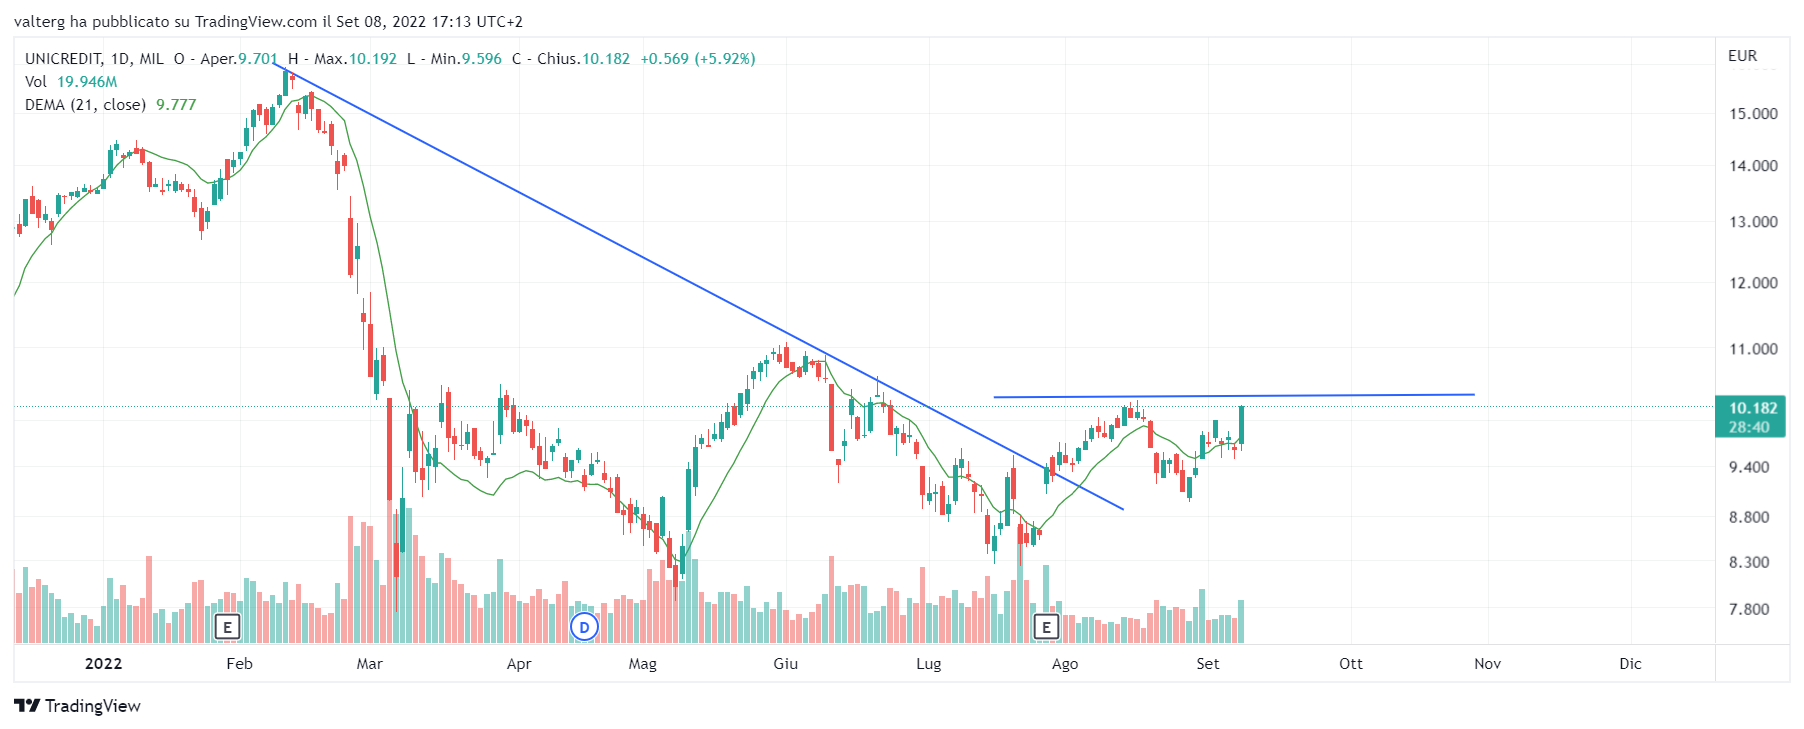Click the +0.569 (+5.92%) change value
The width and height of the screenshot is (1804, 729).
click(698, 59)
